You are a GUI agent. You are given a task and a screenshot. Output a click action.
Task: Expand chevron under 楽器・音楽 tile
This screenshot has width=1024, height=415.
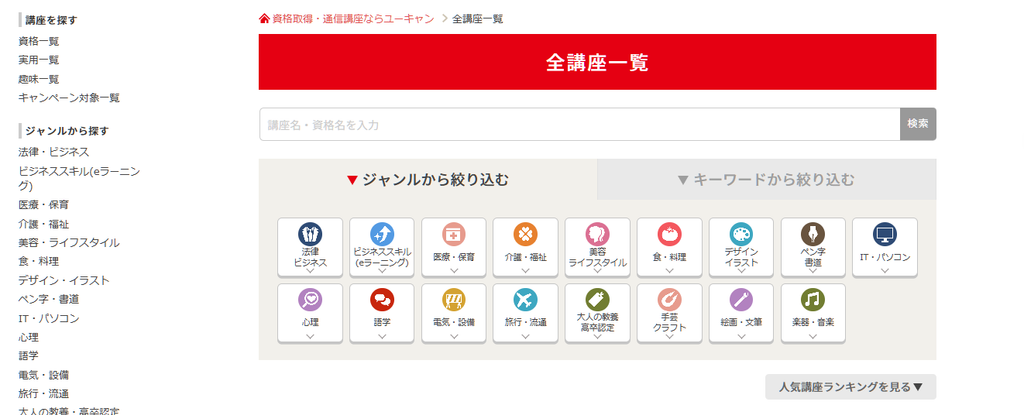pos(813,336)
